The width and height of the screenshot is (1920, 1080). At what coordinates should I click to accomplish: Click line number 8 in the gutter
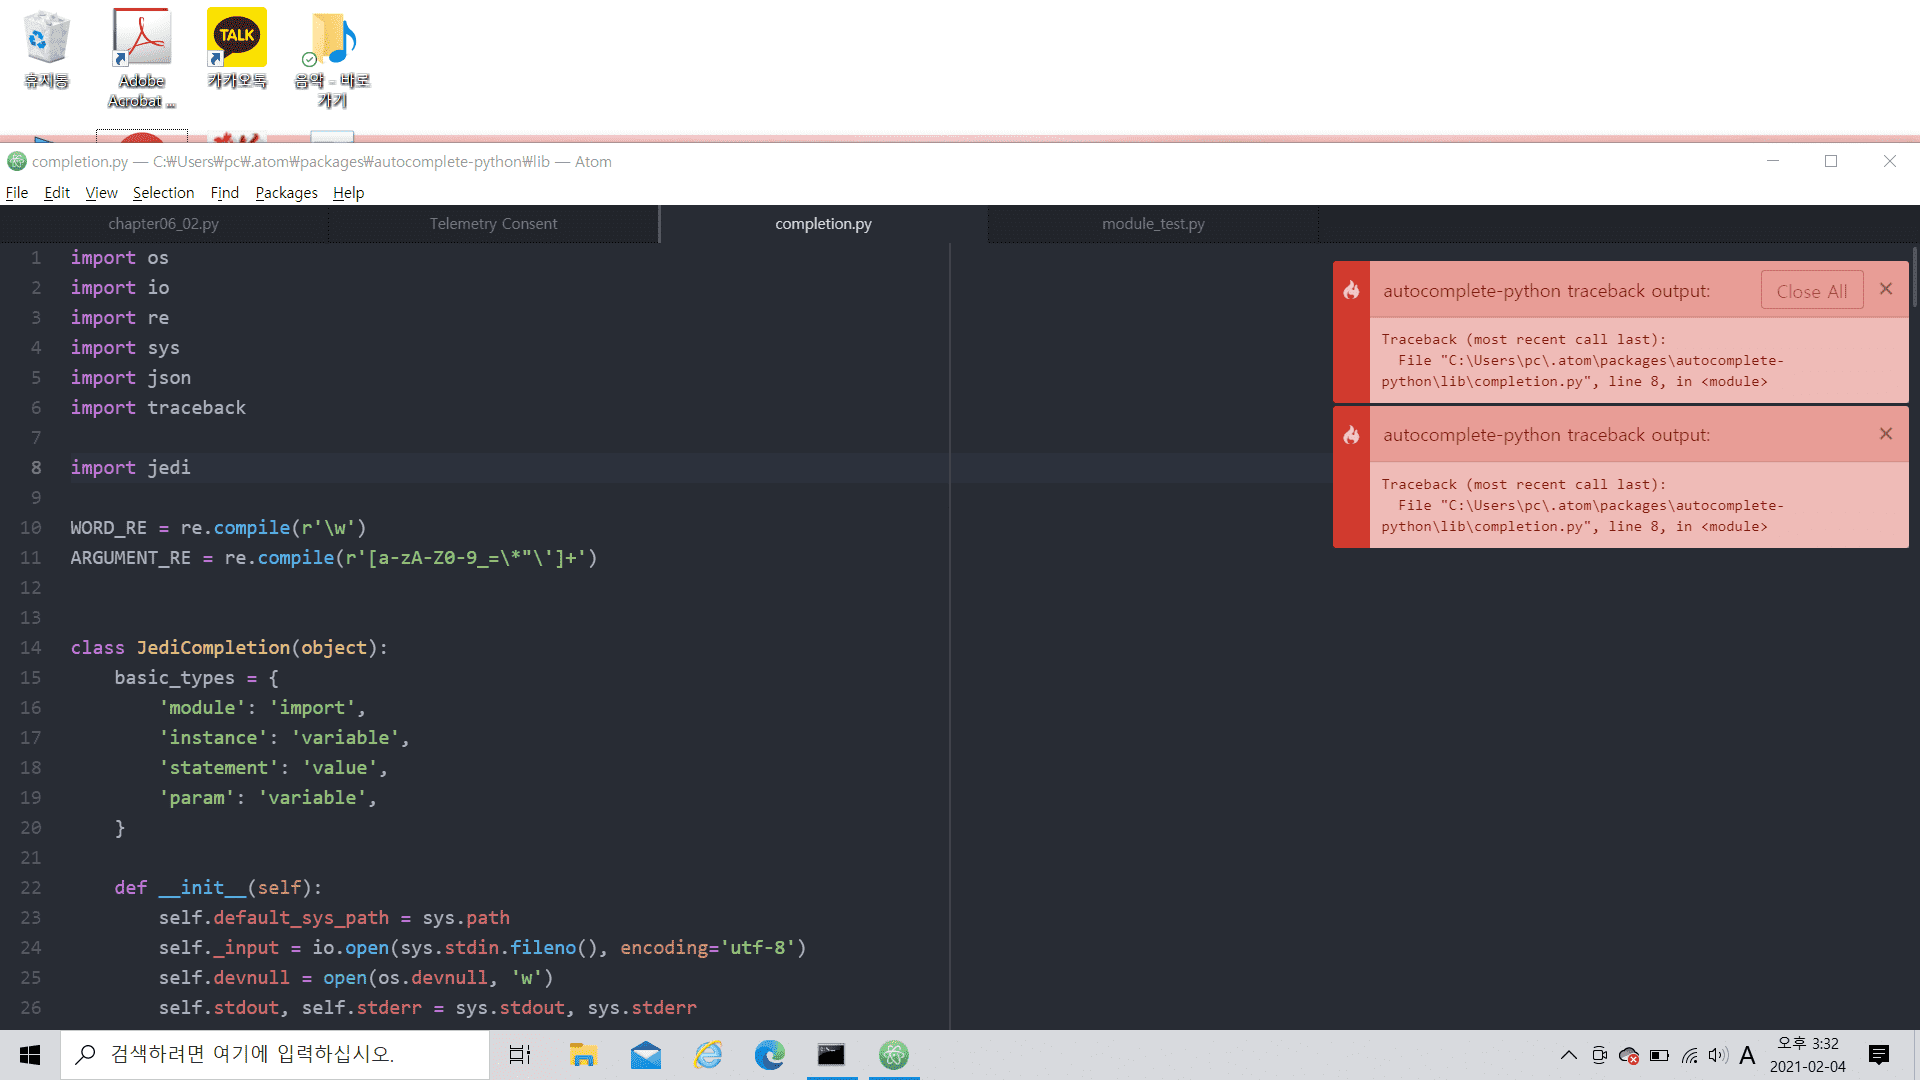pos(36,468)
